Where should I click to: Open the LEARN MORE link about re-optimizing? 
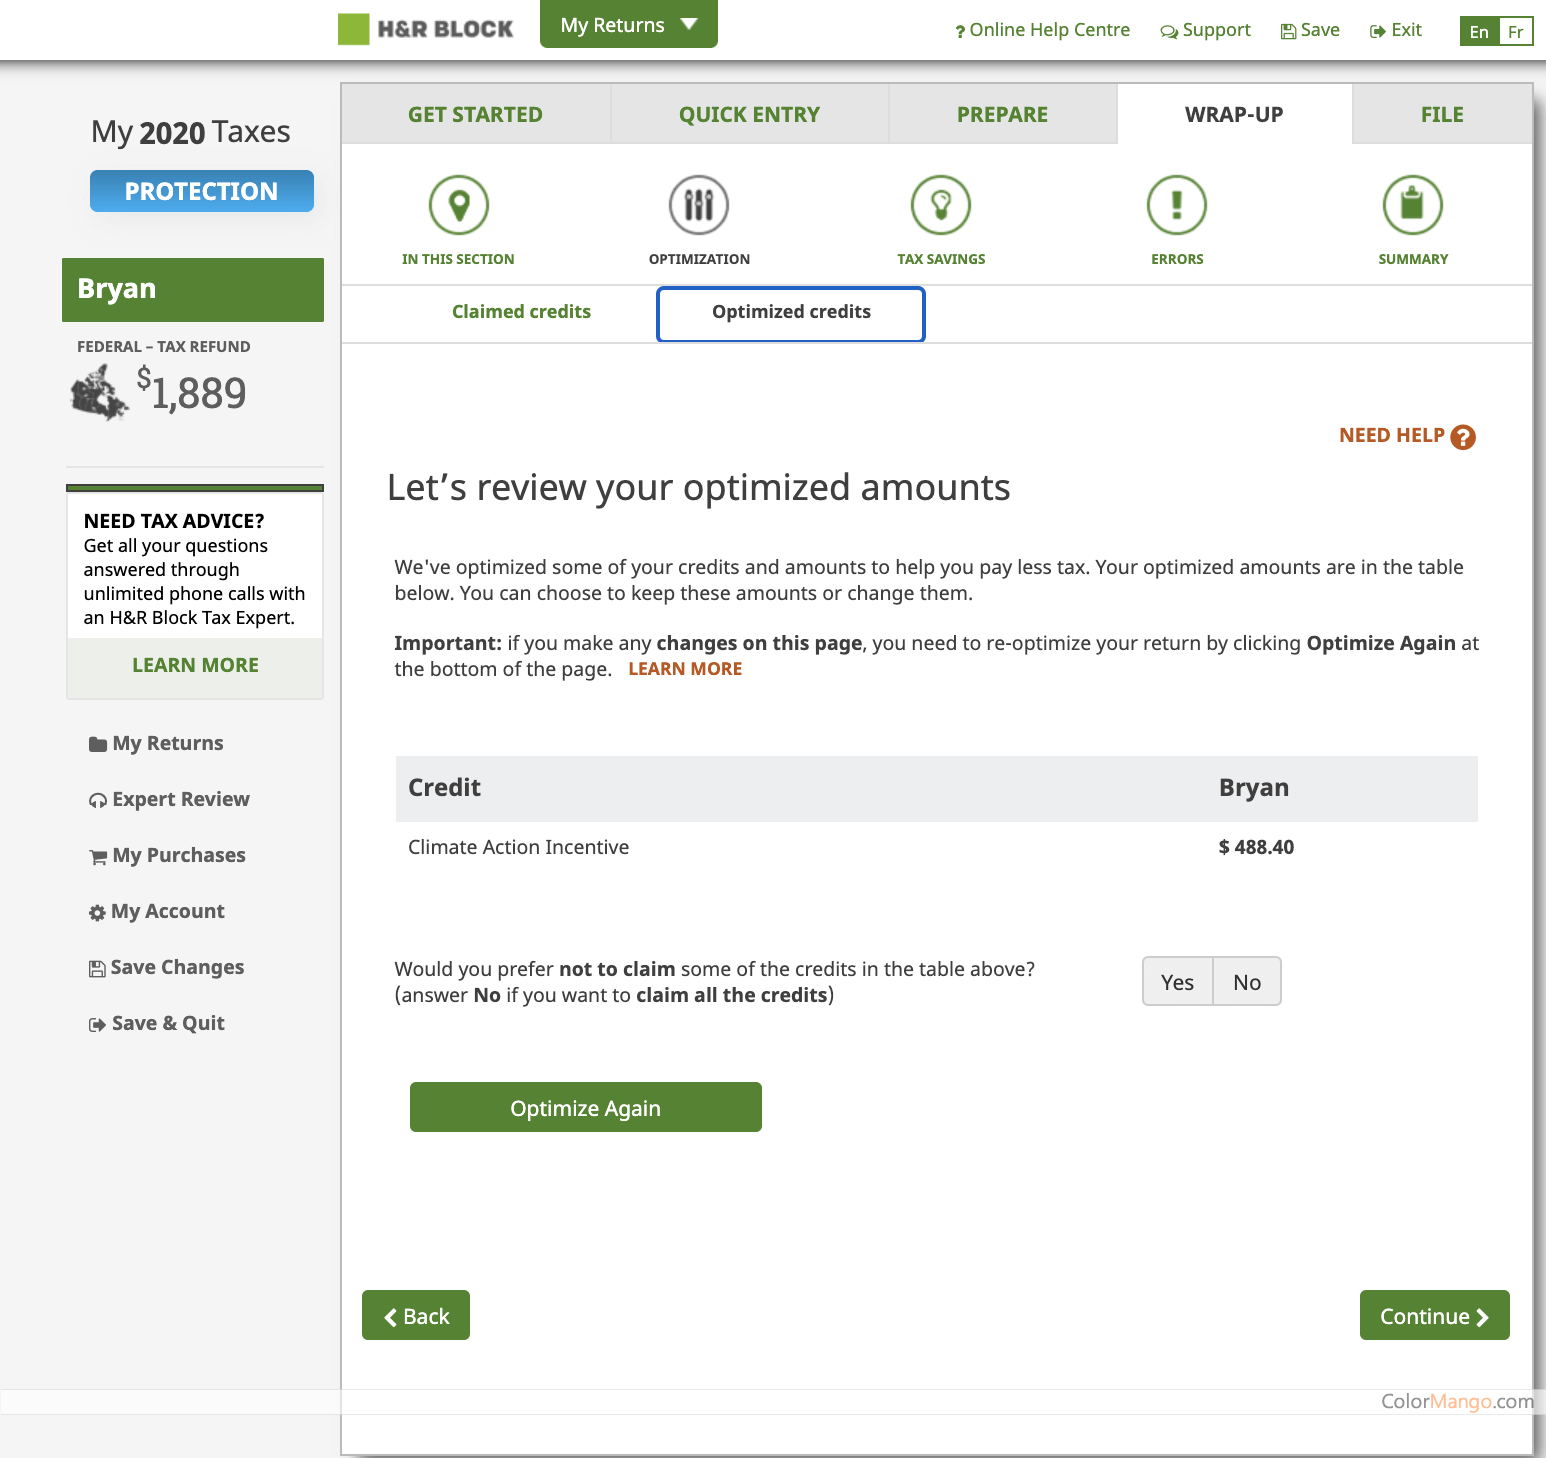click(x=684, y=668)
